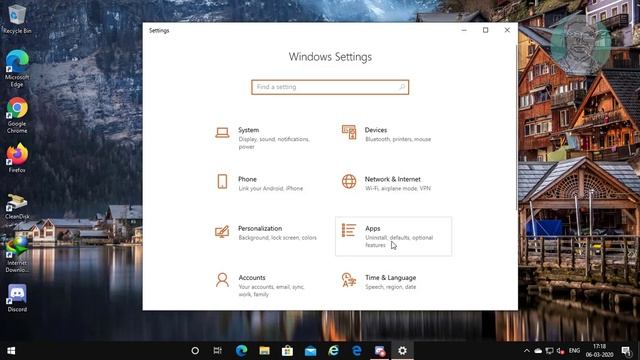Maximize the Settings window
Screen dimensions: 640x360
pos(485,30)
